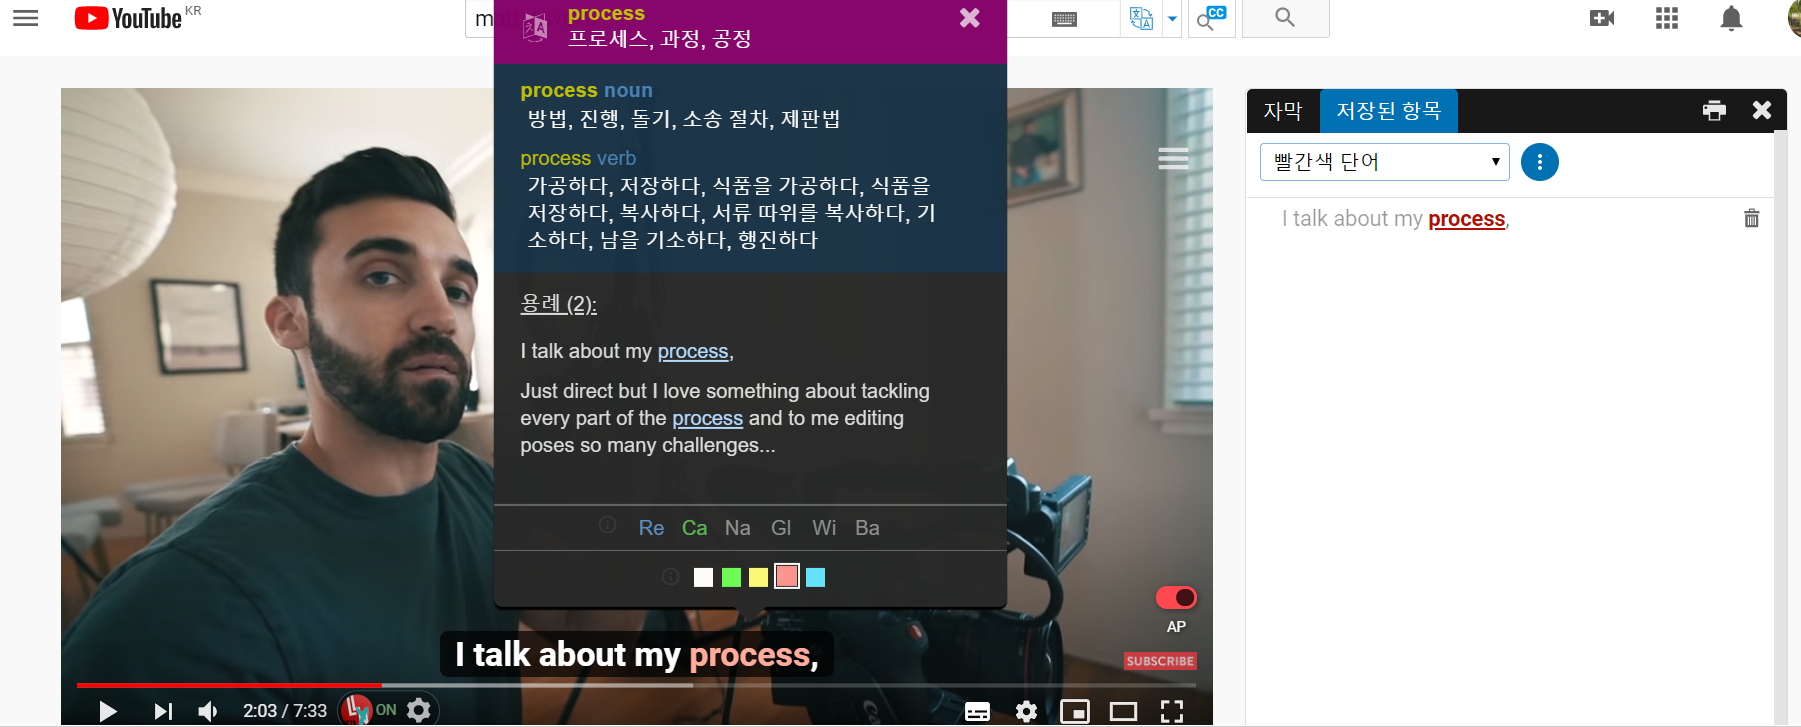Select the cyan highlight color swatch
Screen dimensions: 1801x727
coord(815,577)
